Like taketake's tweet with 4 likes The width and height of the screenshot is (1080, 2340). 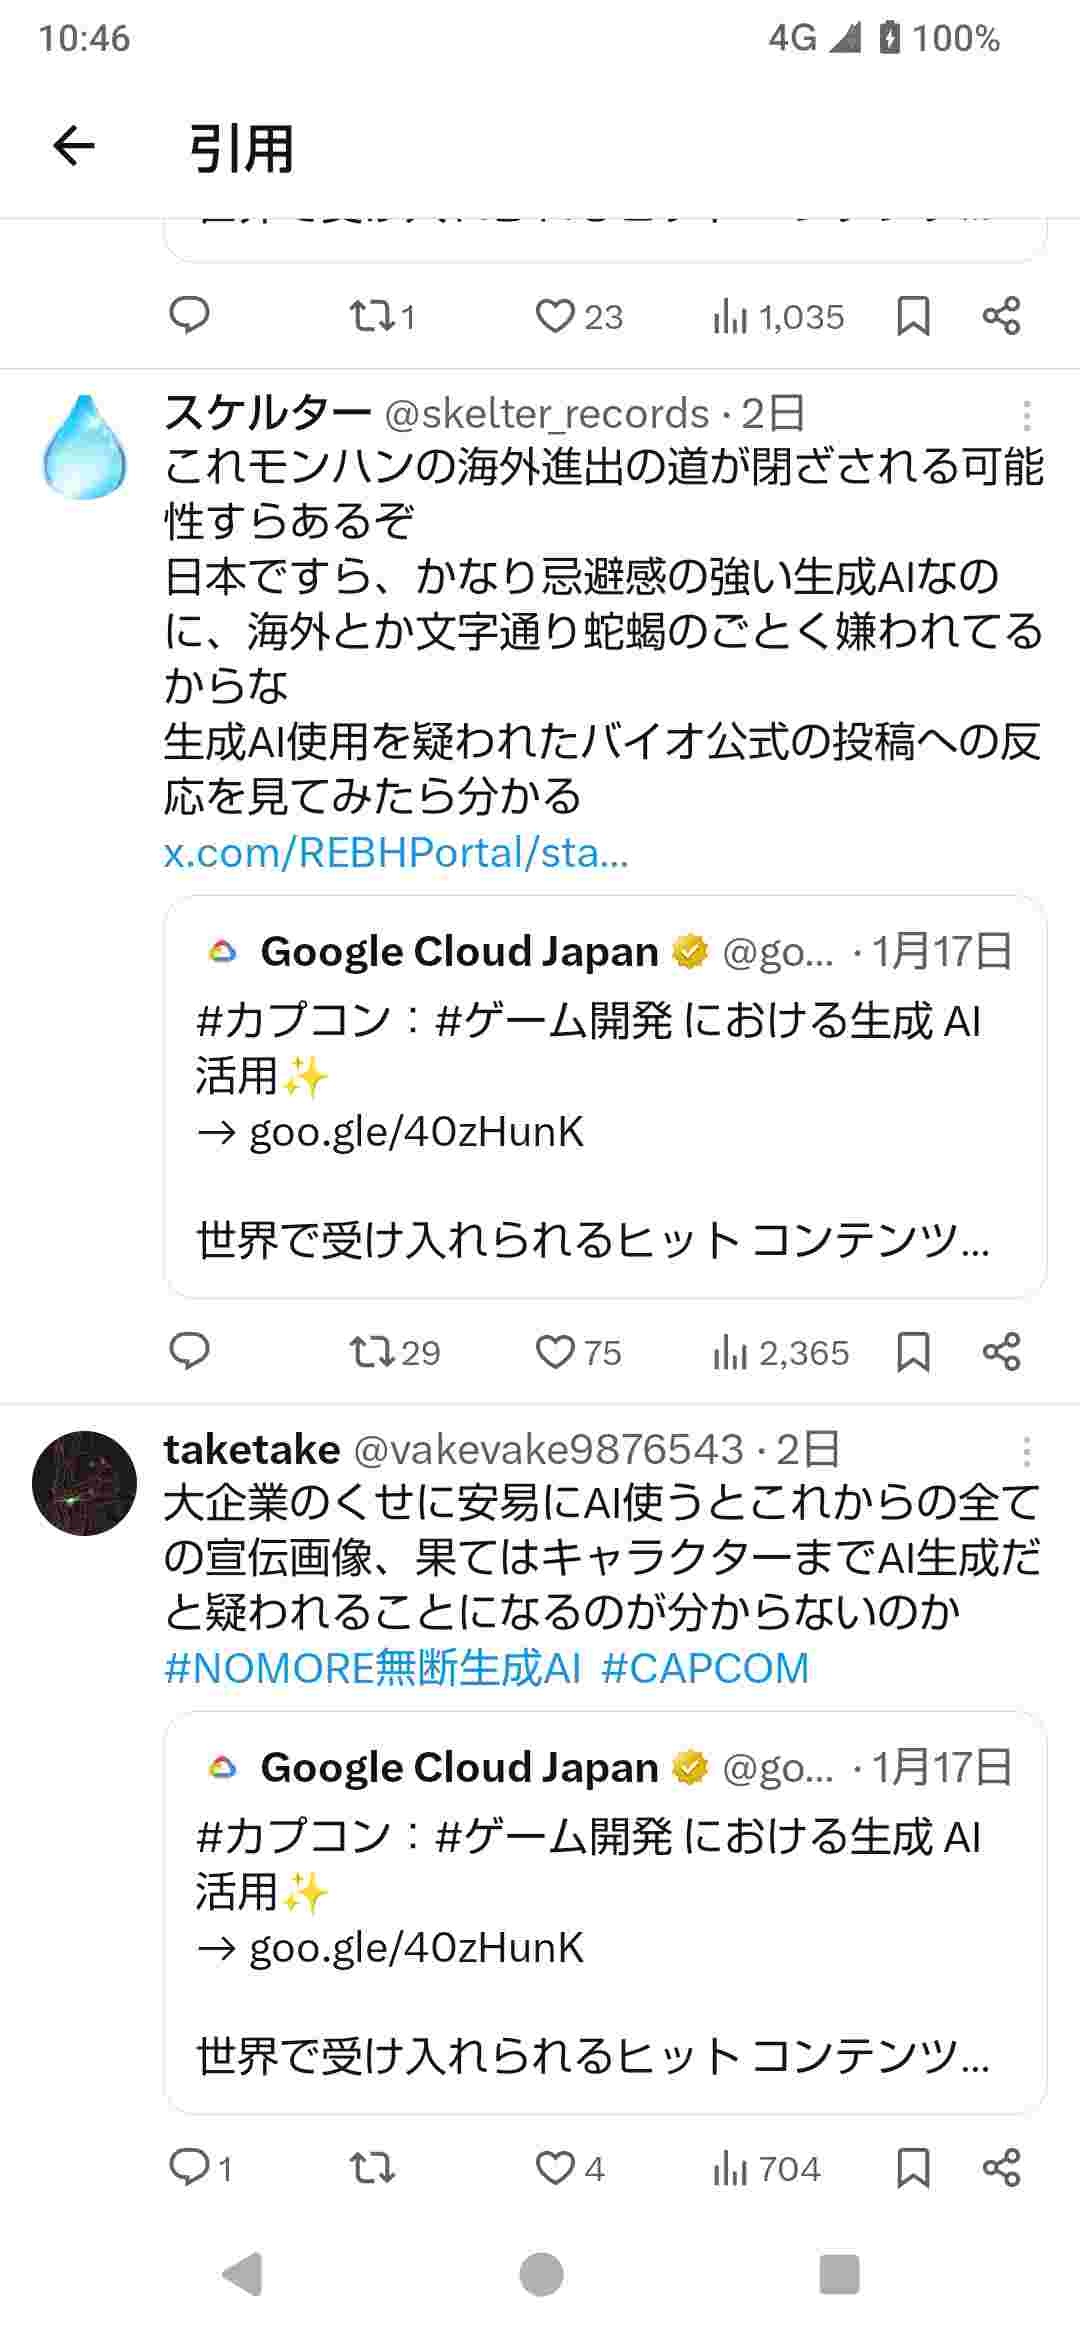(x=554, y=2168)
